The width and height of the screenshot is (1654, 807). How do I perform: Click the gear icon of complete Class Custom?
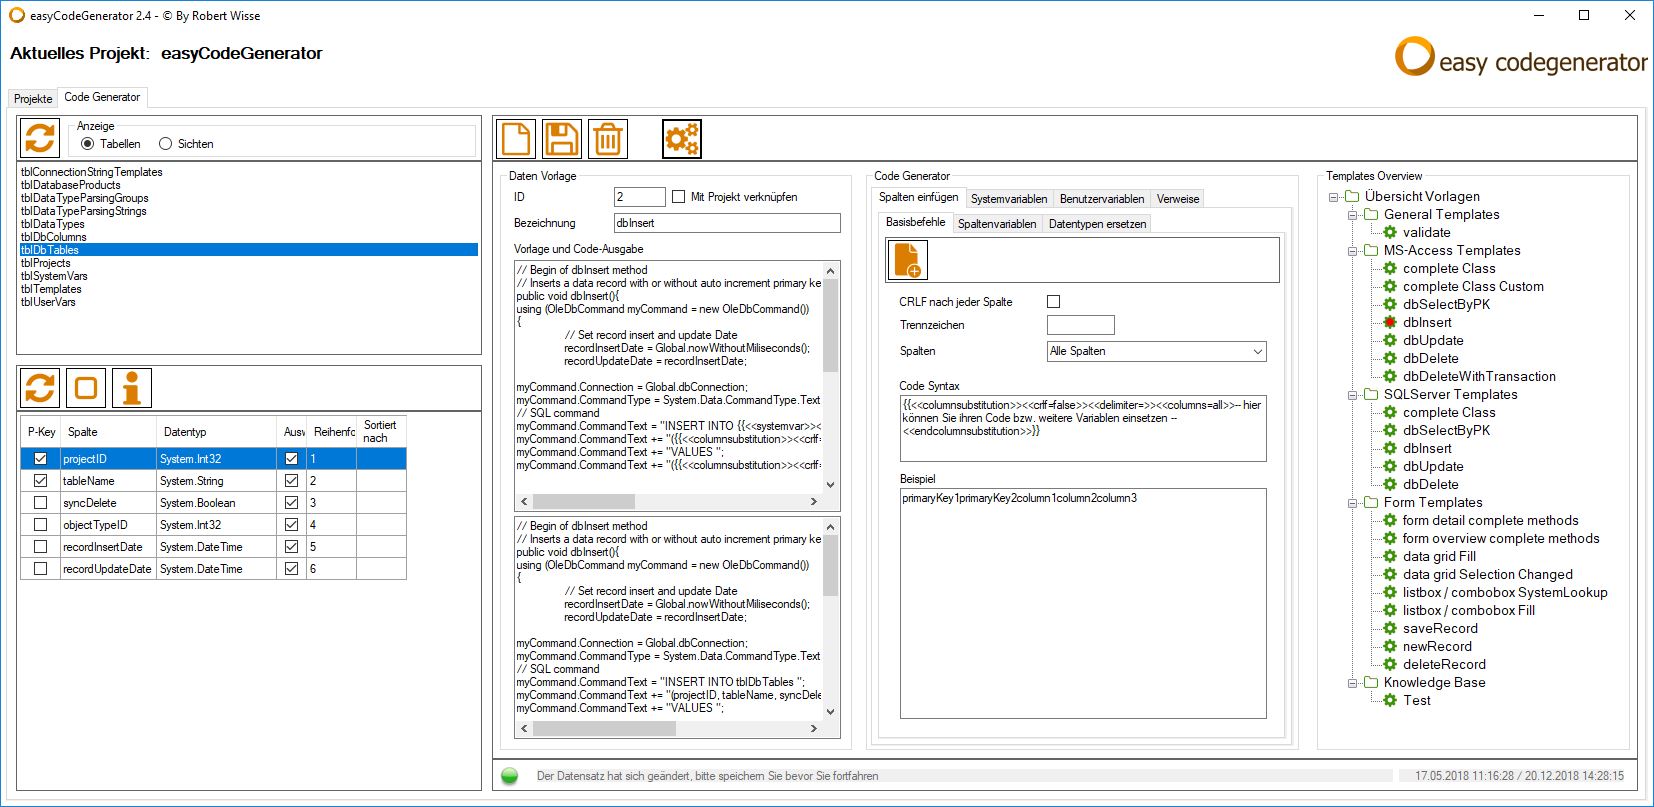pyautogui.click(x=1390, y=286)
